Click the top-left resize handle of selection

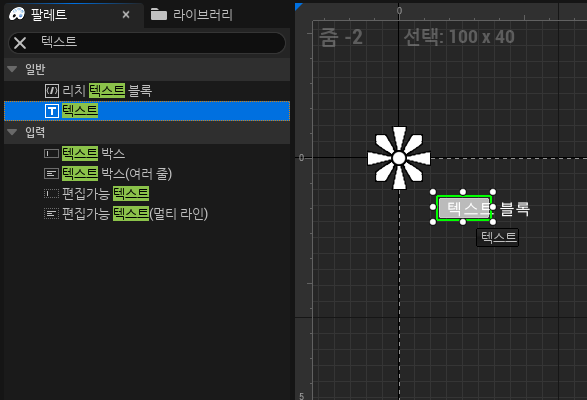(x=433, y=192)
